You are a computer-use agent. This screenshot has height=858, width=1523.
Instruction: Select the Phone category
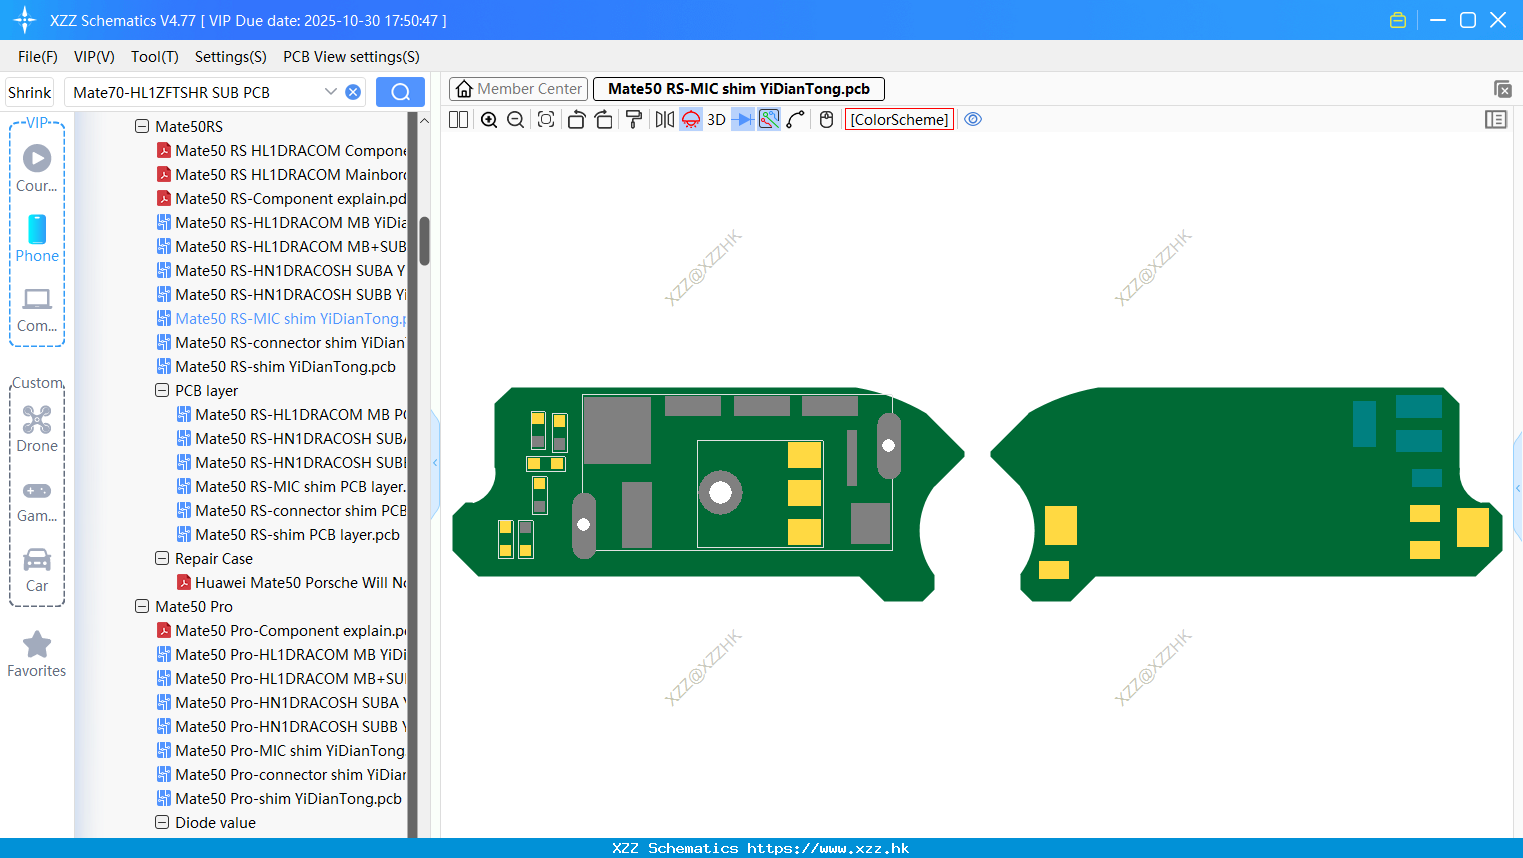[37, 239]
